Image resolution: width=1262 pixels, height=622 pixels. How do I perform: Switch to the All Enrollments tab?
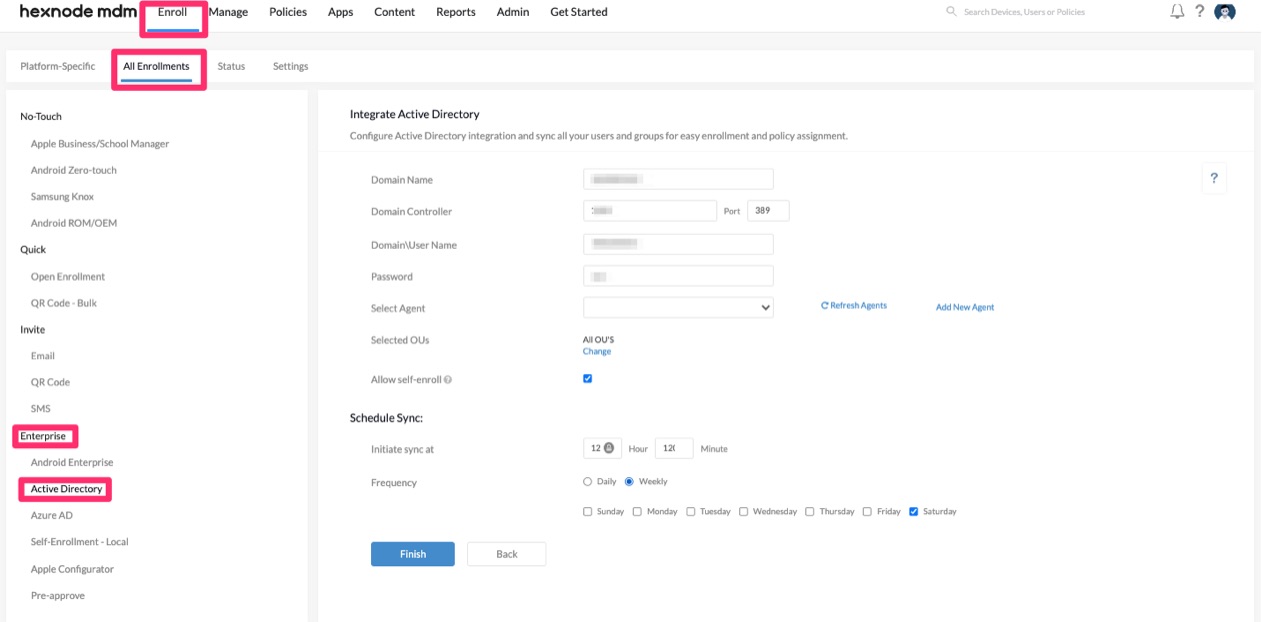[x=157, y=67]
